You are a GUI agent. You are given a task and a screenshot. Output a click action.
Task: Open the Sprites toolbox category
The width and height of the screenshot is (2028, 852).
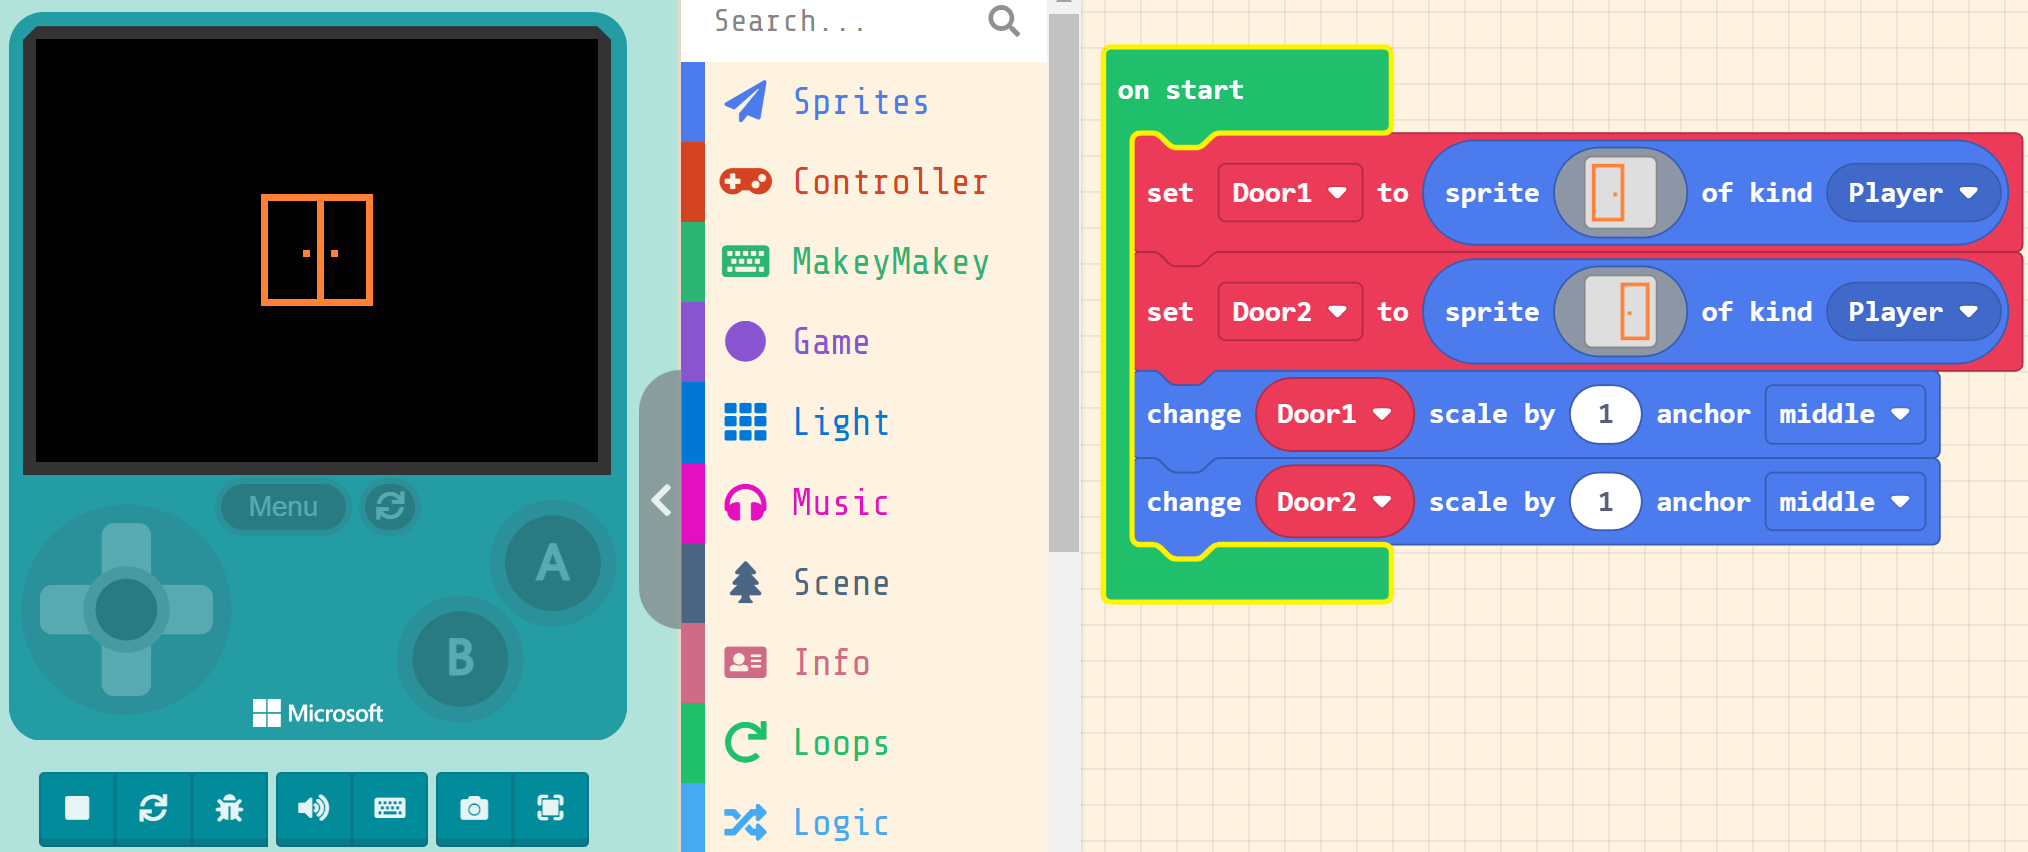coord(860,102)
